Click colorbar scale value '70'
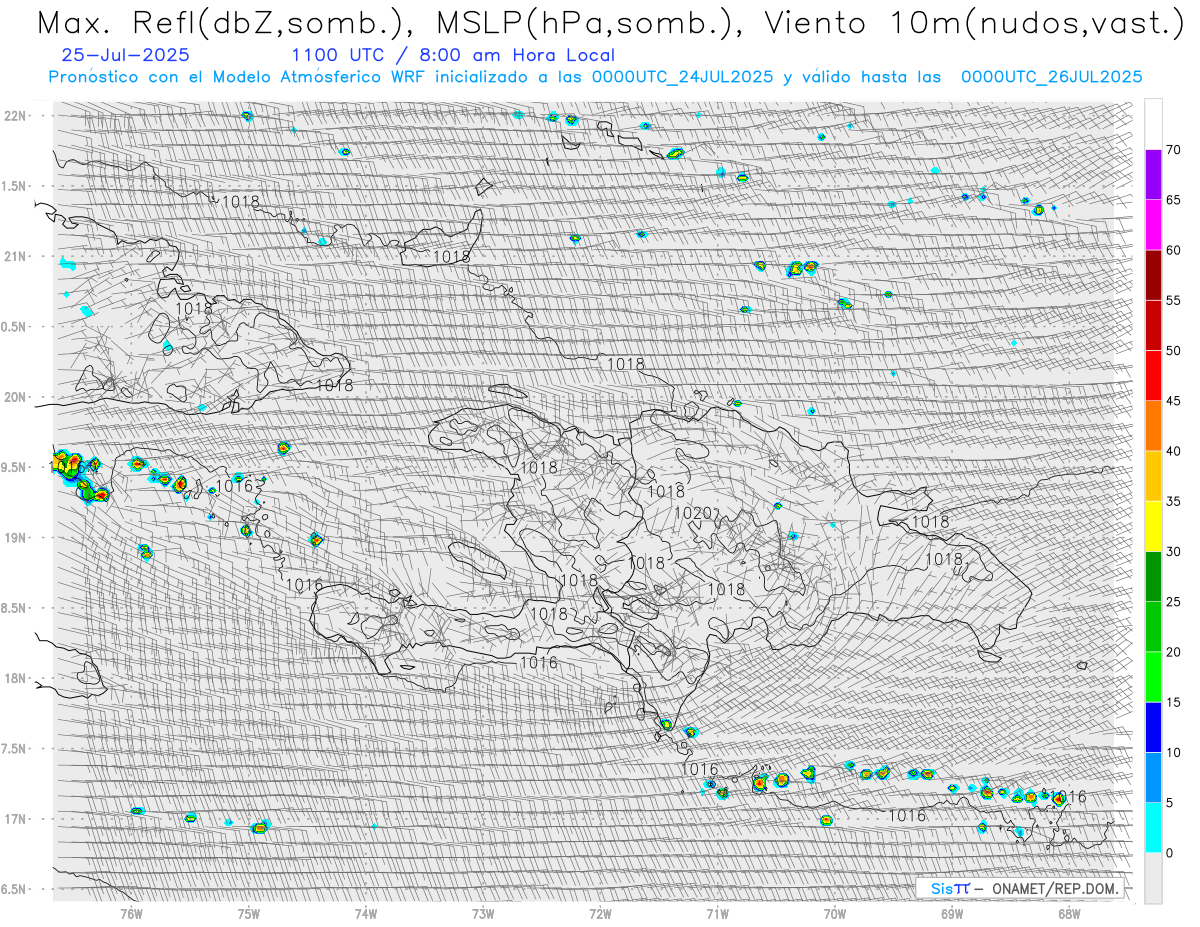The image size is (1200, 927). (1173, 150)
